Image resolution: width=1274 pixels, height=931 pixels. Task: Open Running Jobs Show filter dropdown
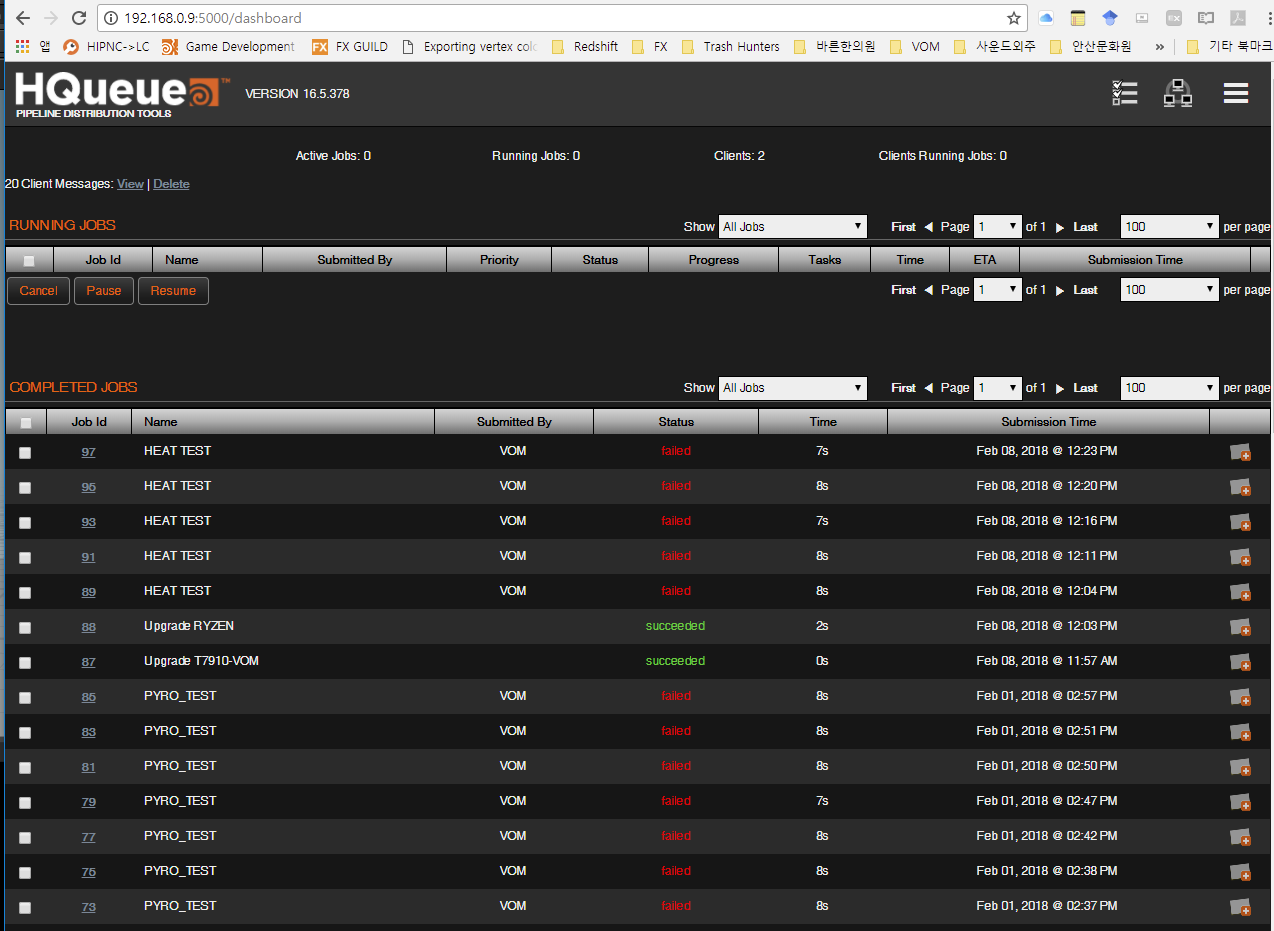pyautogui.click(x=793, y=227)
